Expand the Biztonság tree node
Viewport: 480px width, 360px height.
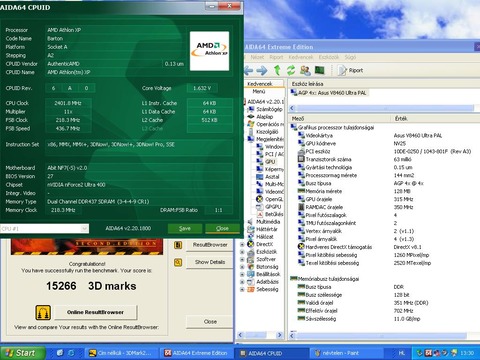[242, 267]
